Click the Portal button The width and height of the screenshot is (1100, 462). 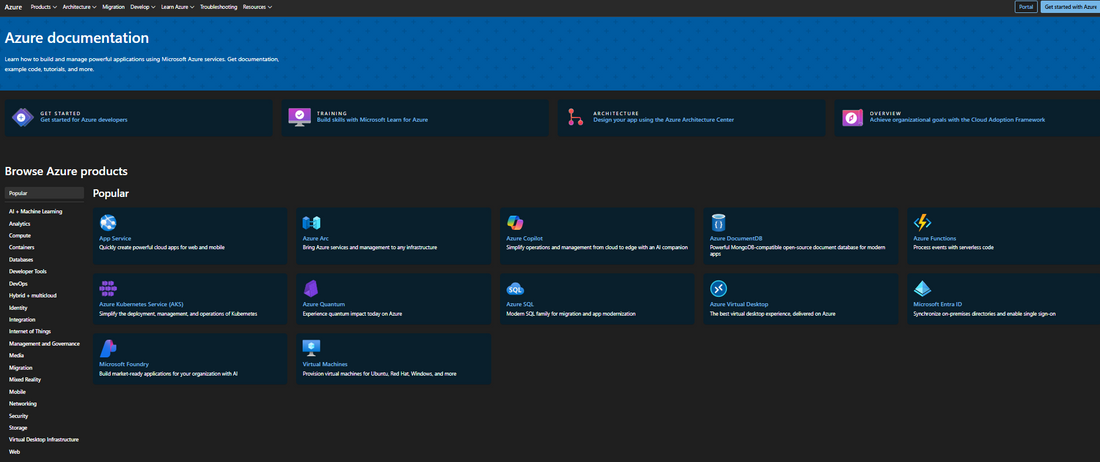1026,7
